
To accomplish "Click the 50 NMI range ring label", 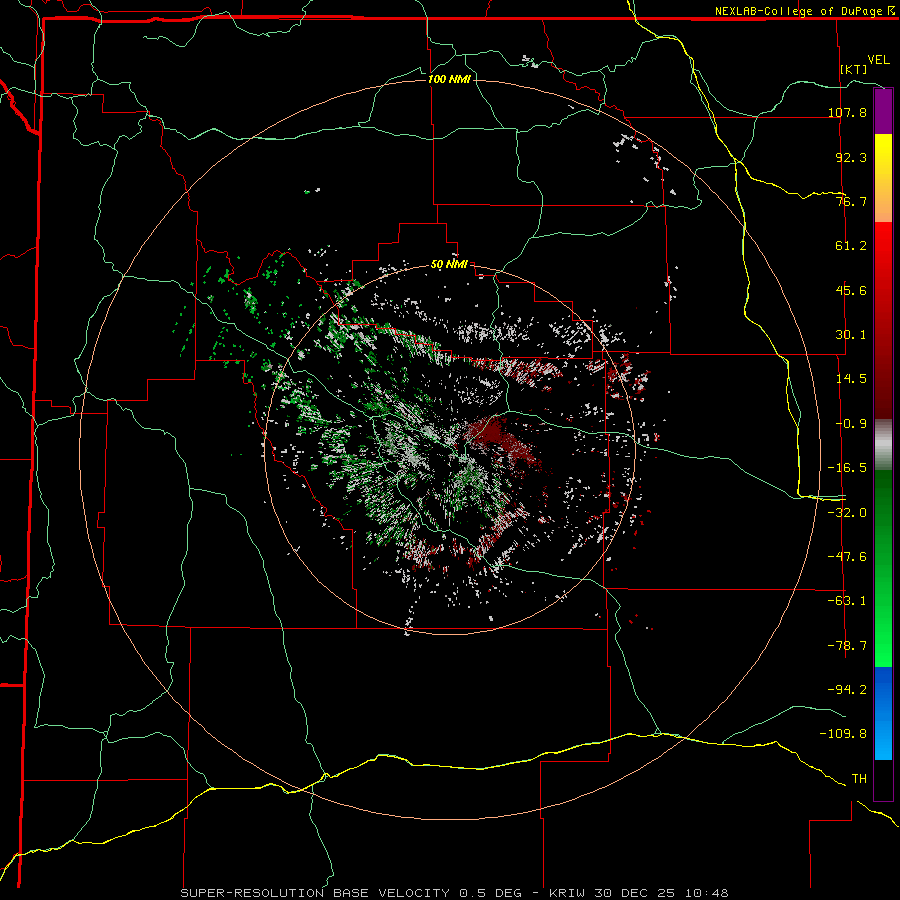I will (449, 265).
